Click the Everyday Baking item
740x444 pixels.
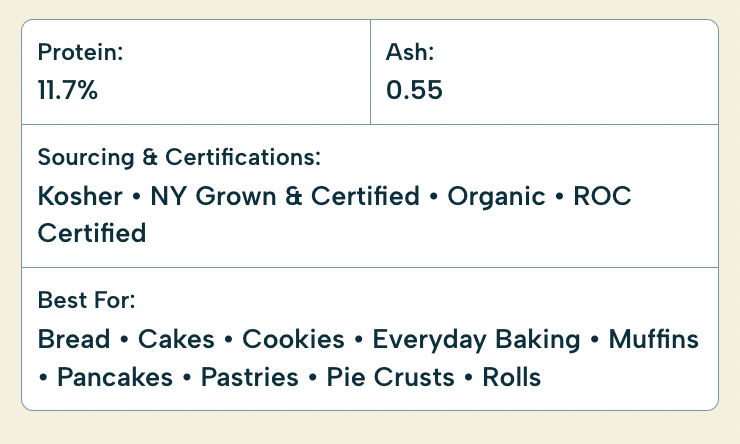pos(476,340)
